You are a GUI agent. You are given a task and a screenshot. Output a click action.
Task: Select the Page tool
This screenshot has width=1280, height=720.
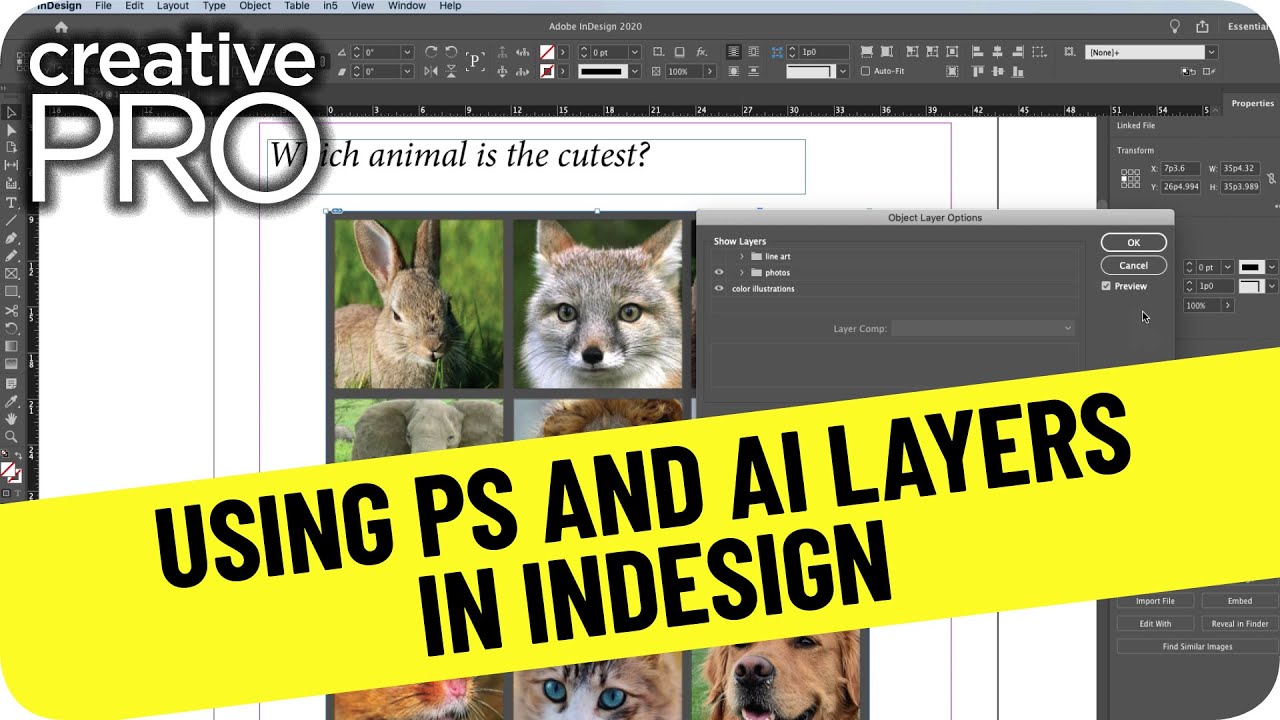pyautogui.click(x=11, y=148)
